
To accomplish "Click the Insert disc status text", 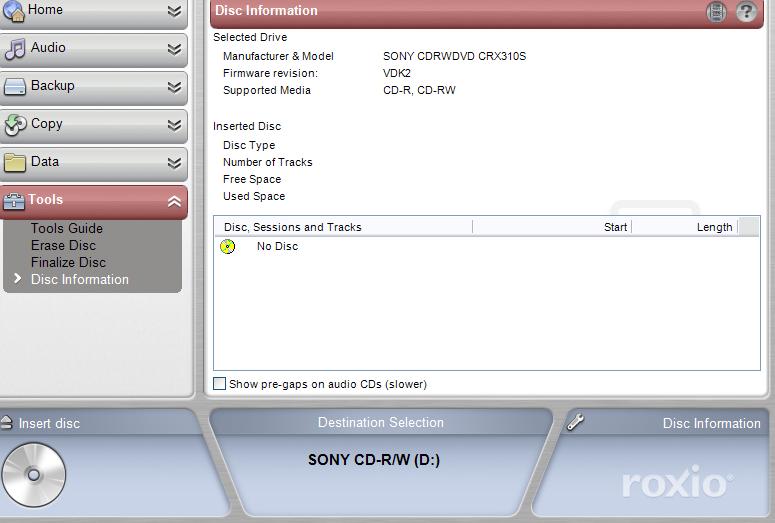I will tap(49, 424).
